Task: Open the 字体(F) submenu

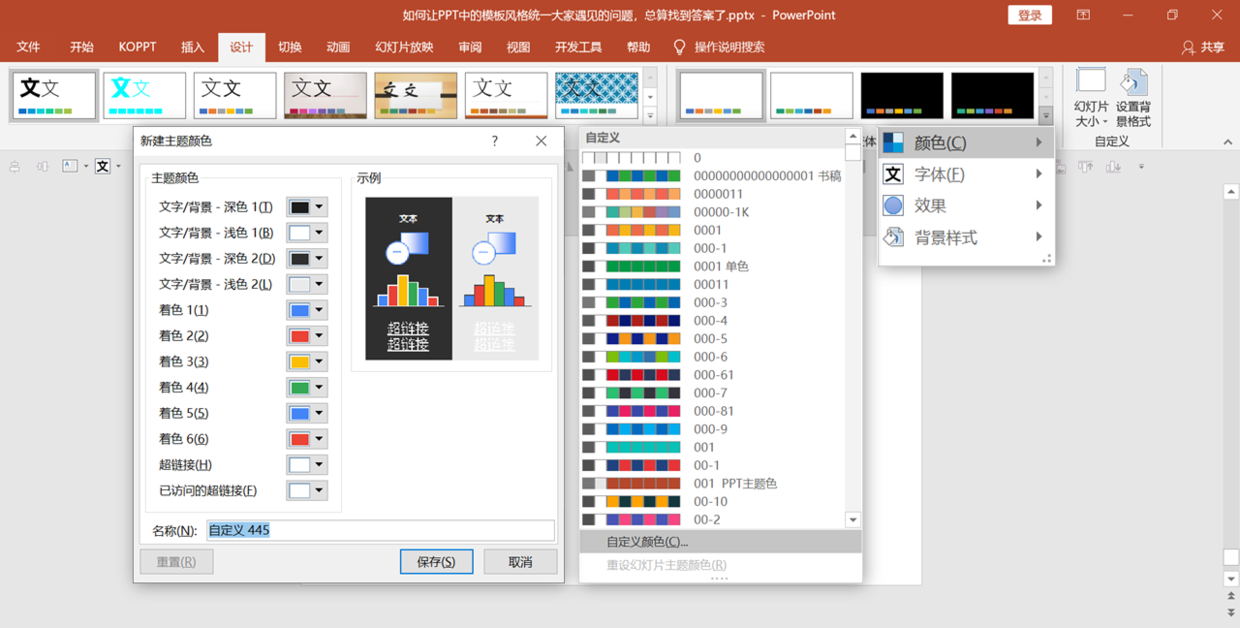Action: tap(966, 174)
